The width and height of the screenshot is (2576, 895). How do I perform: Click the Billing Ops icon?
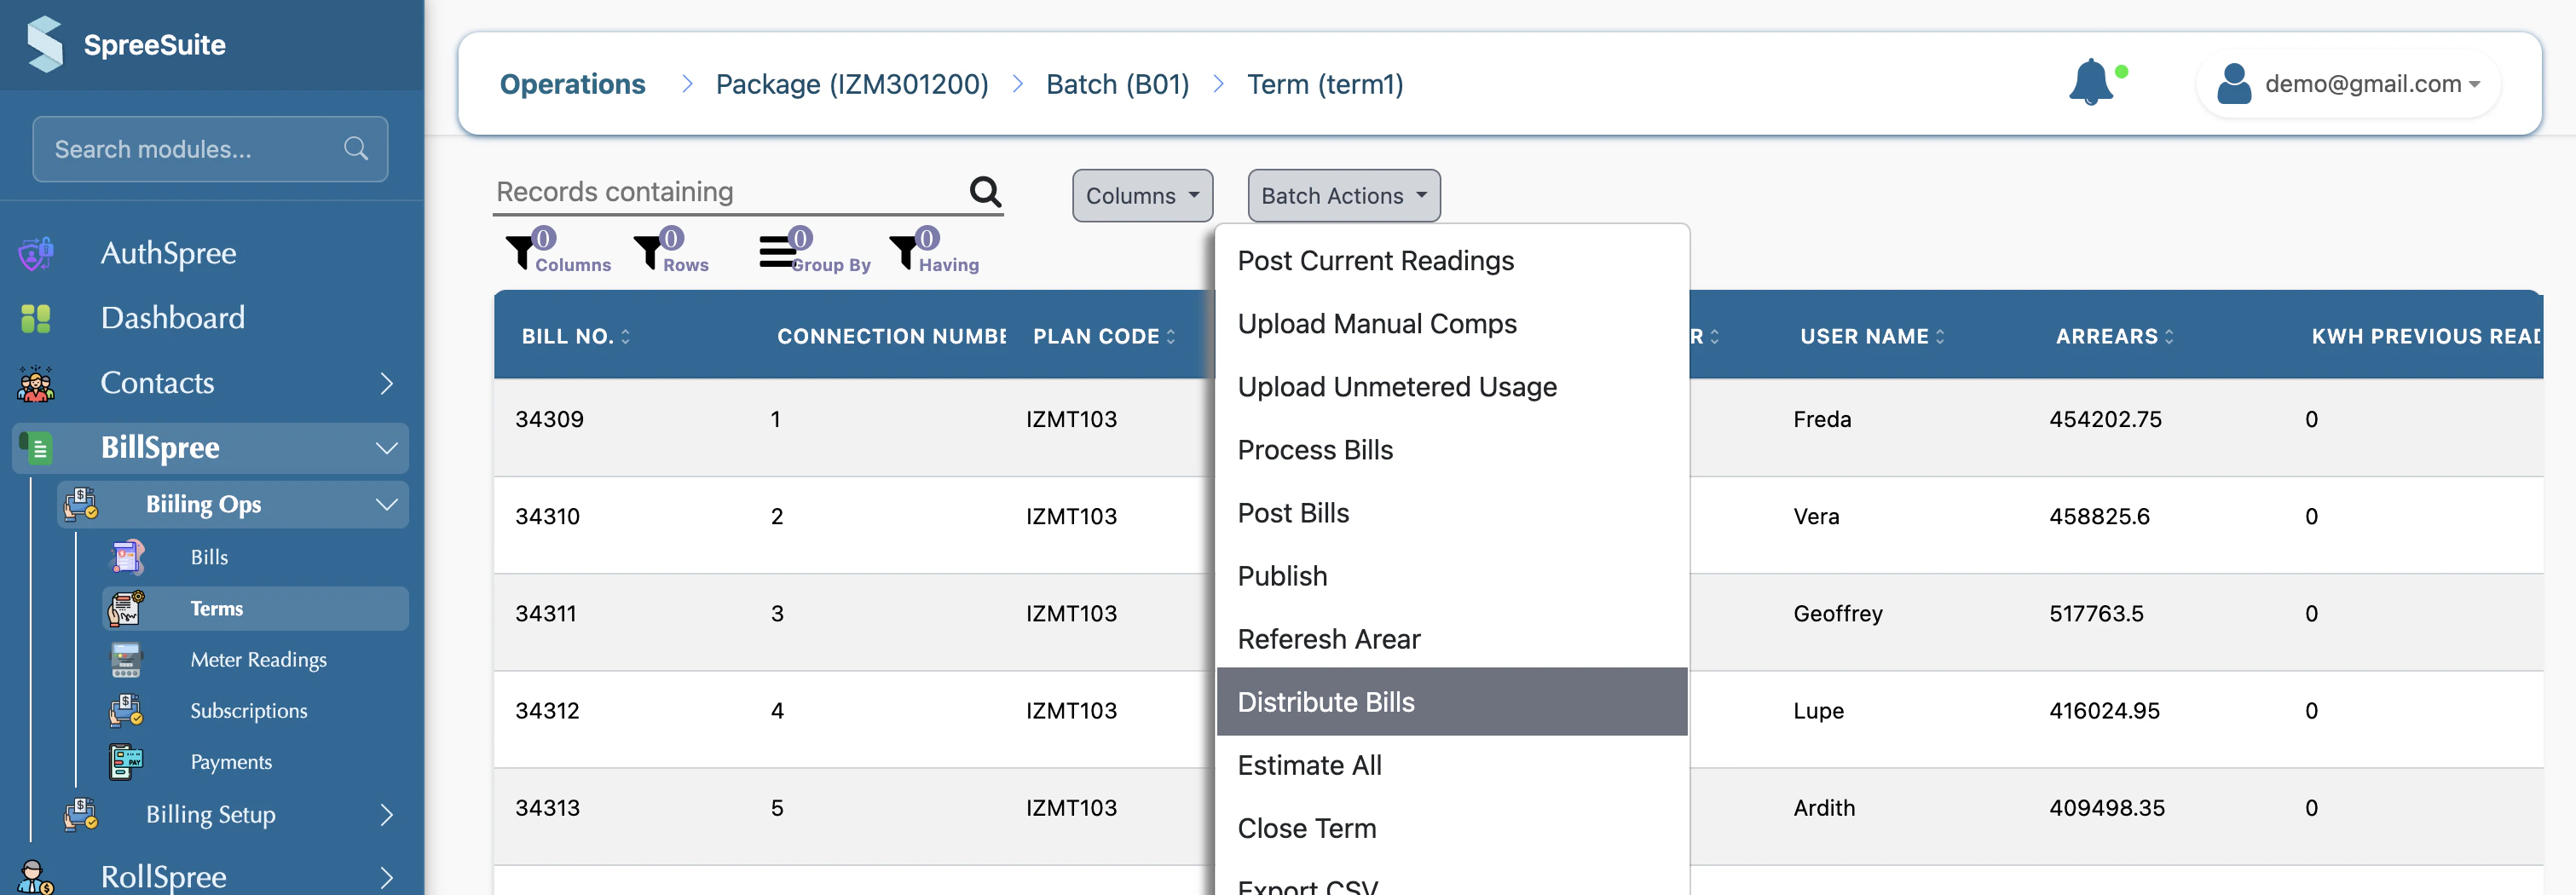pos(81,504)
